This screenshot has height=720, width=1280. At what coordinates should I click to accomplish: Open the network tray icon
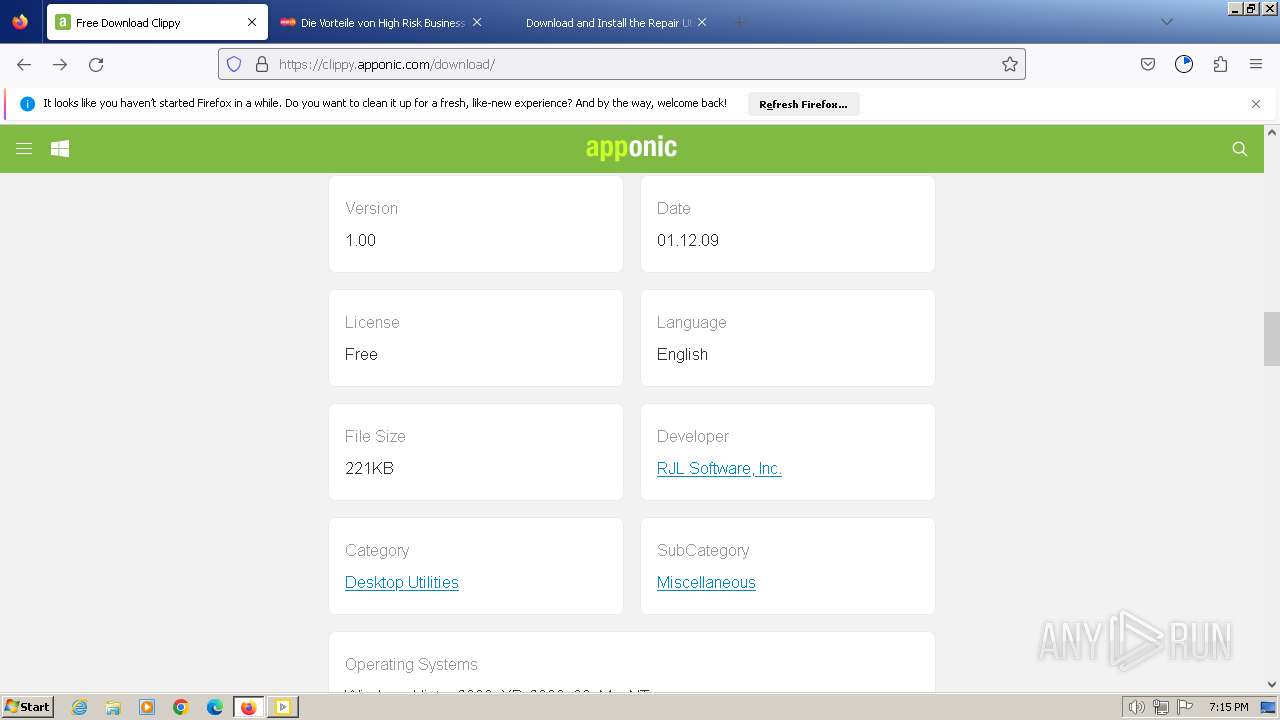[1160, 707]
